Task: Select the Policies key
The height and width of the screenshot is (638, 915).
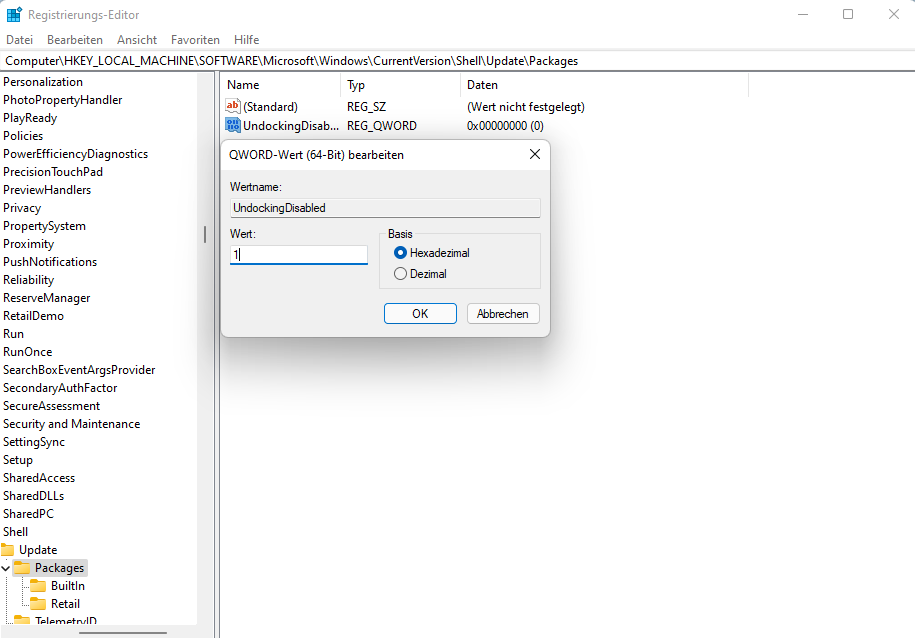Action: 23,135
